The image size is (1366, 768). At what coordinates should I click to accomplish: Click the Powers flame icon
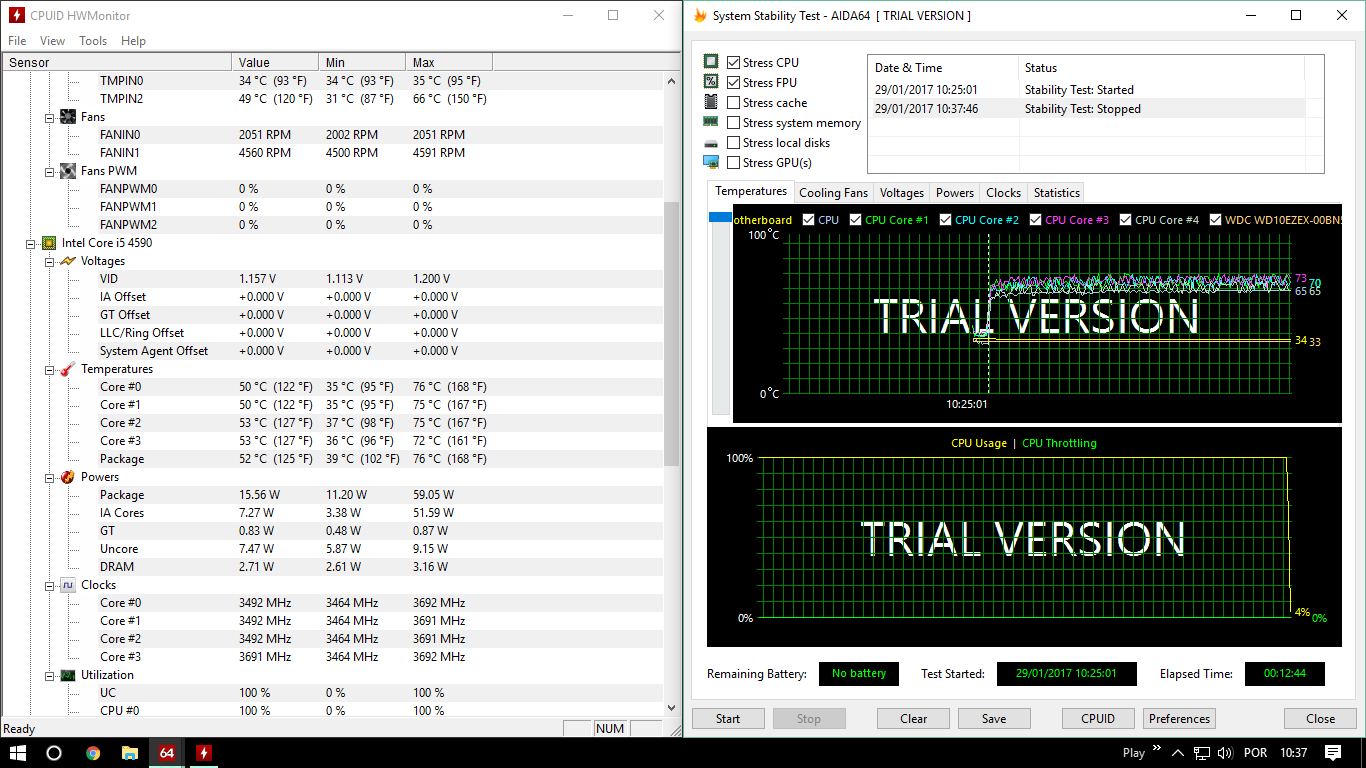[68, 477]
